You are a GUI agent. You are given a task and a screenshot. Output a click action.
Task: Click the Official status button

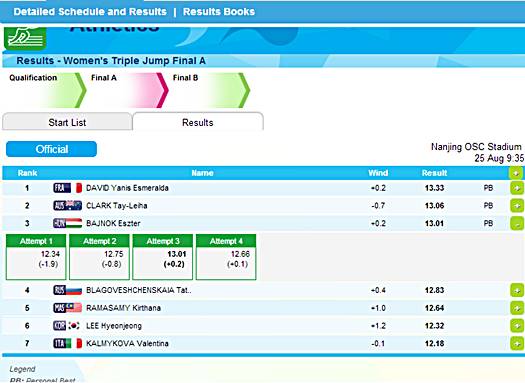tap(52, 149)
